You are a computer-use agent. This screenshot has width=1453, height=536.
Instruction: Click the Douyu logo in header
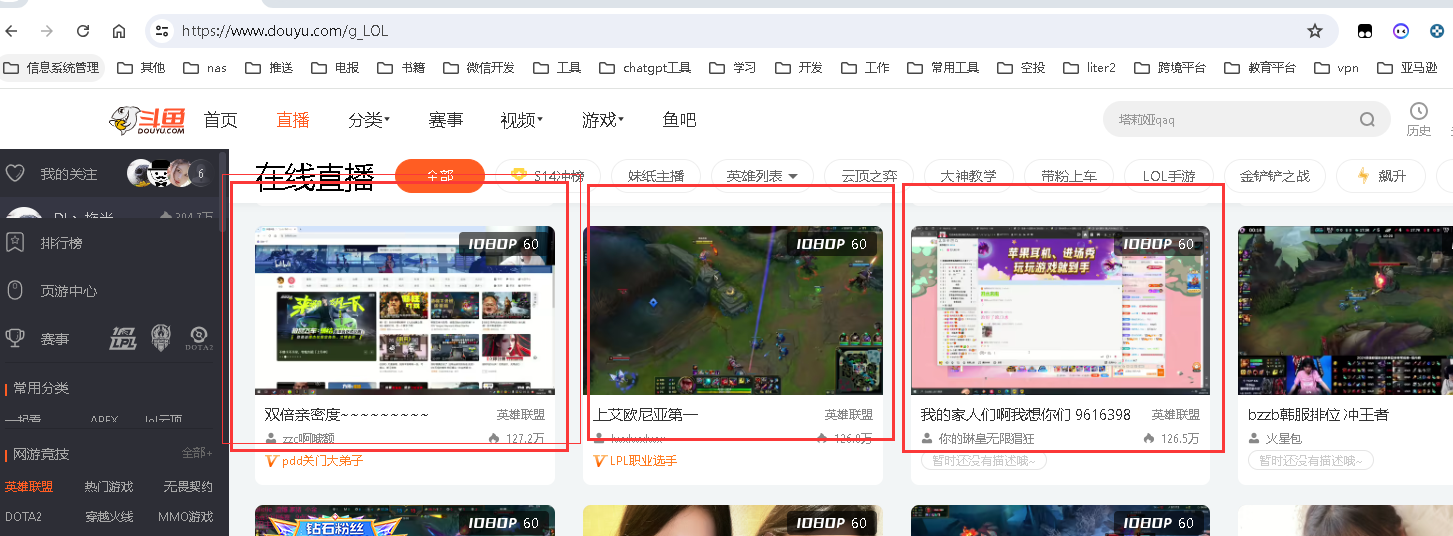(147, 120)
